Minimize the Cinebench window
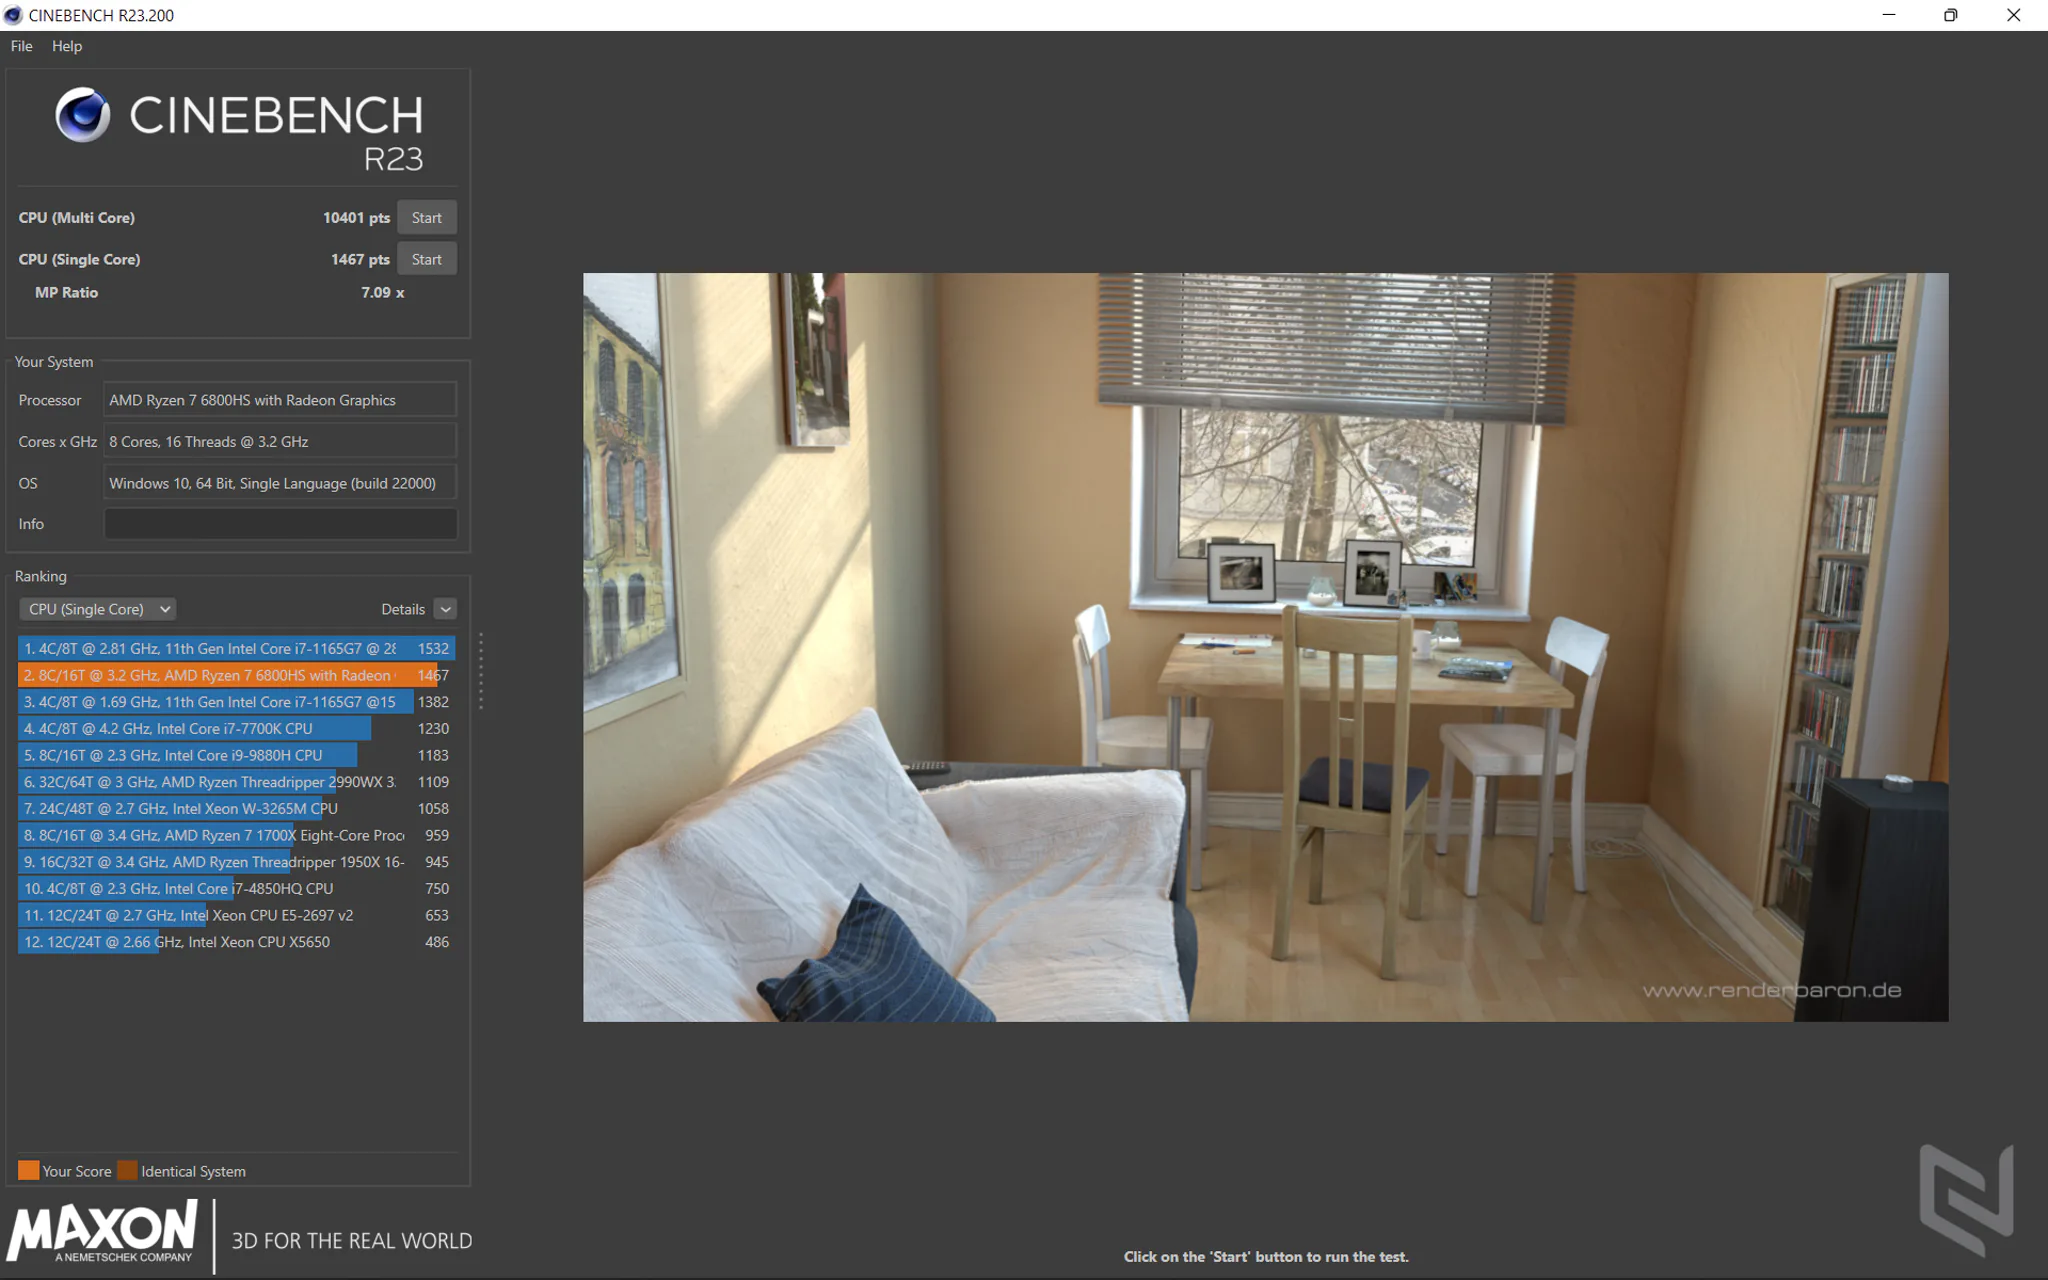The height and width of the screenshot is (1280, 2048). click(x=1889, y=15)
